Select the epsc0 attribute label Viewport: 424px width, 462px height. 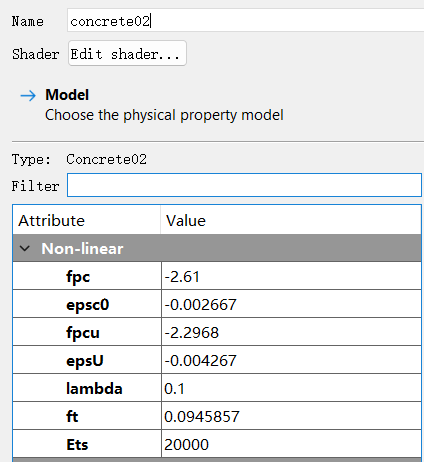[88, 305]
